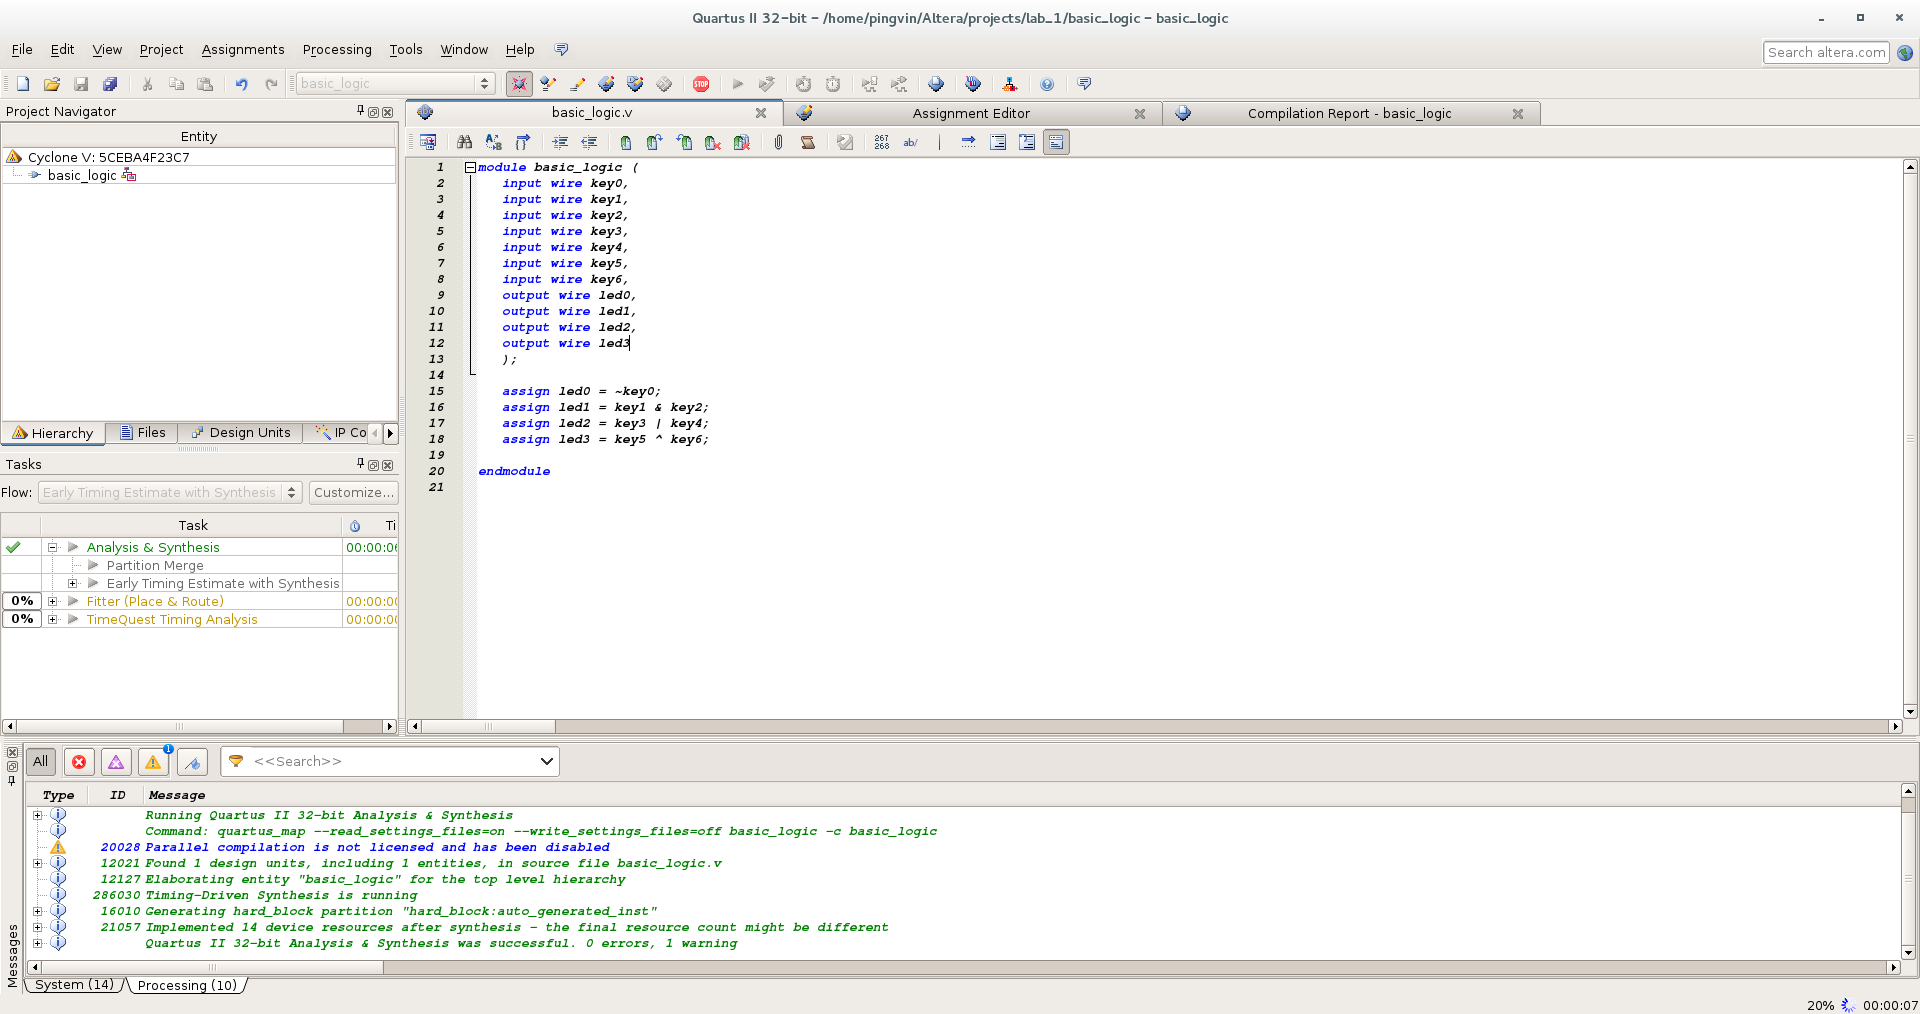
Task: Toggle line numbers display in editor toolbar
Action: (881, 142)
